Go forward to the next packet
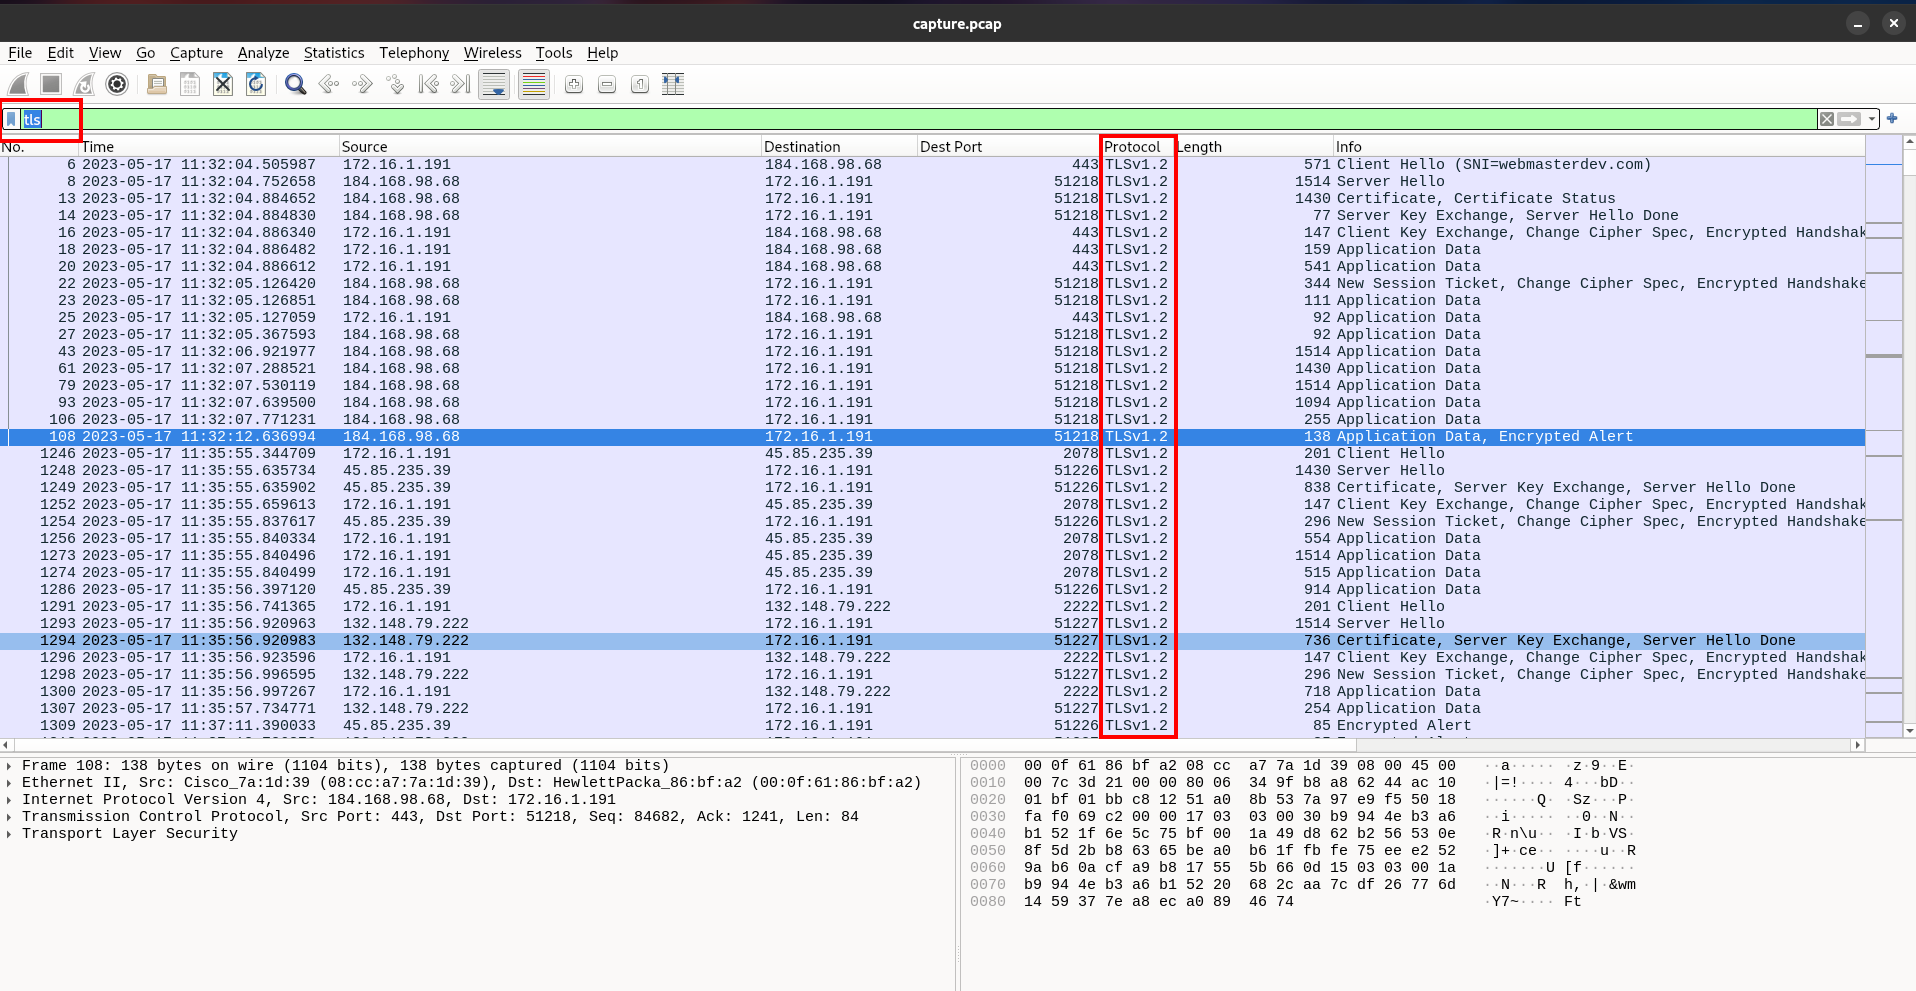This screenshot has width=1916, height=991. coord(362,85)
